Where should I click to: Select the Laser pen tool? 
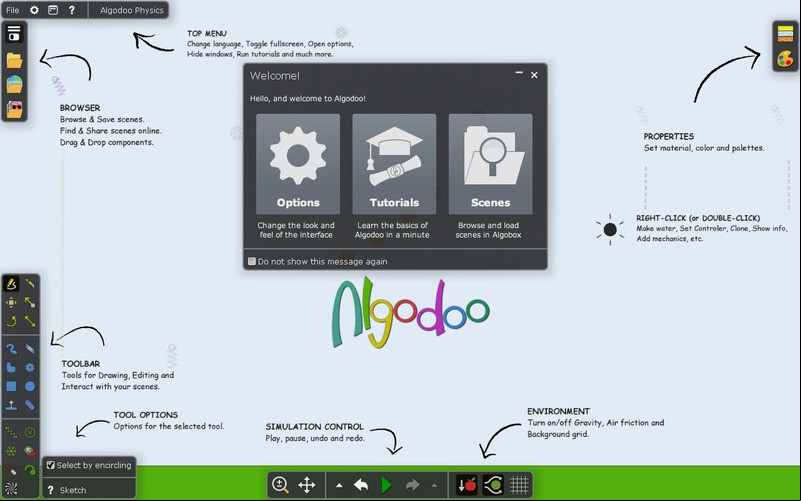(11, 470)
